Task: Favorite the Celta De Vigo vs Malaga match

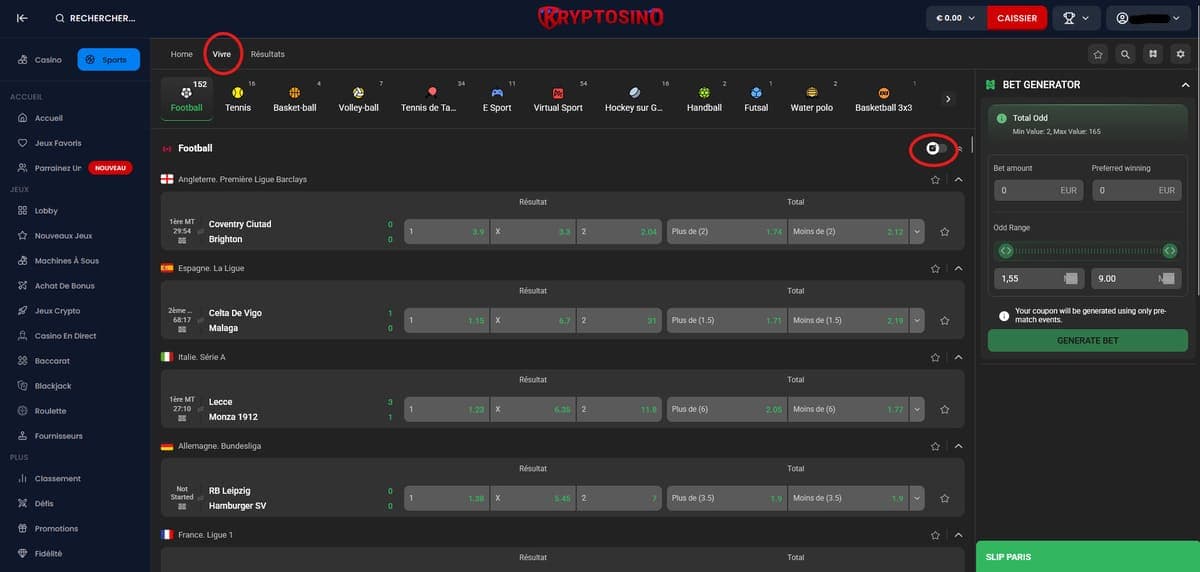Action: tap(945, 321)
